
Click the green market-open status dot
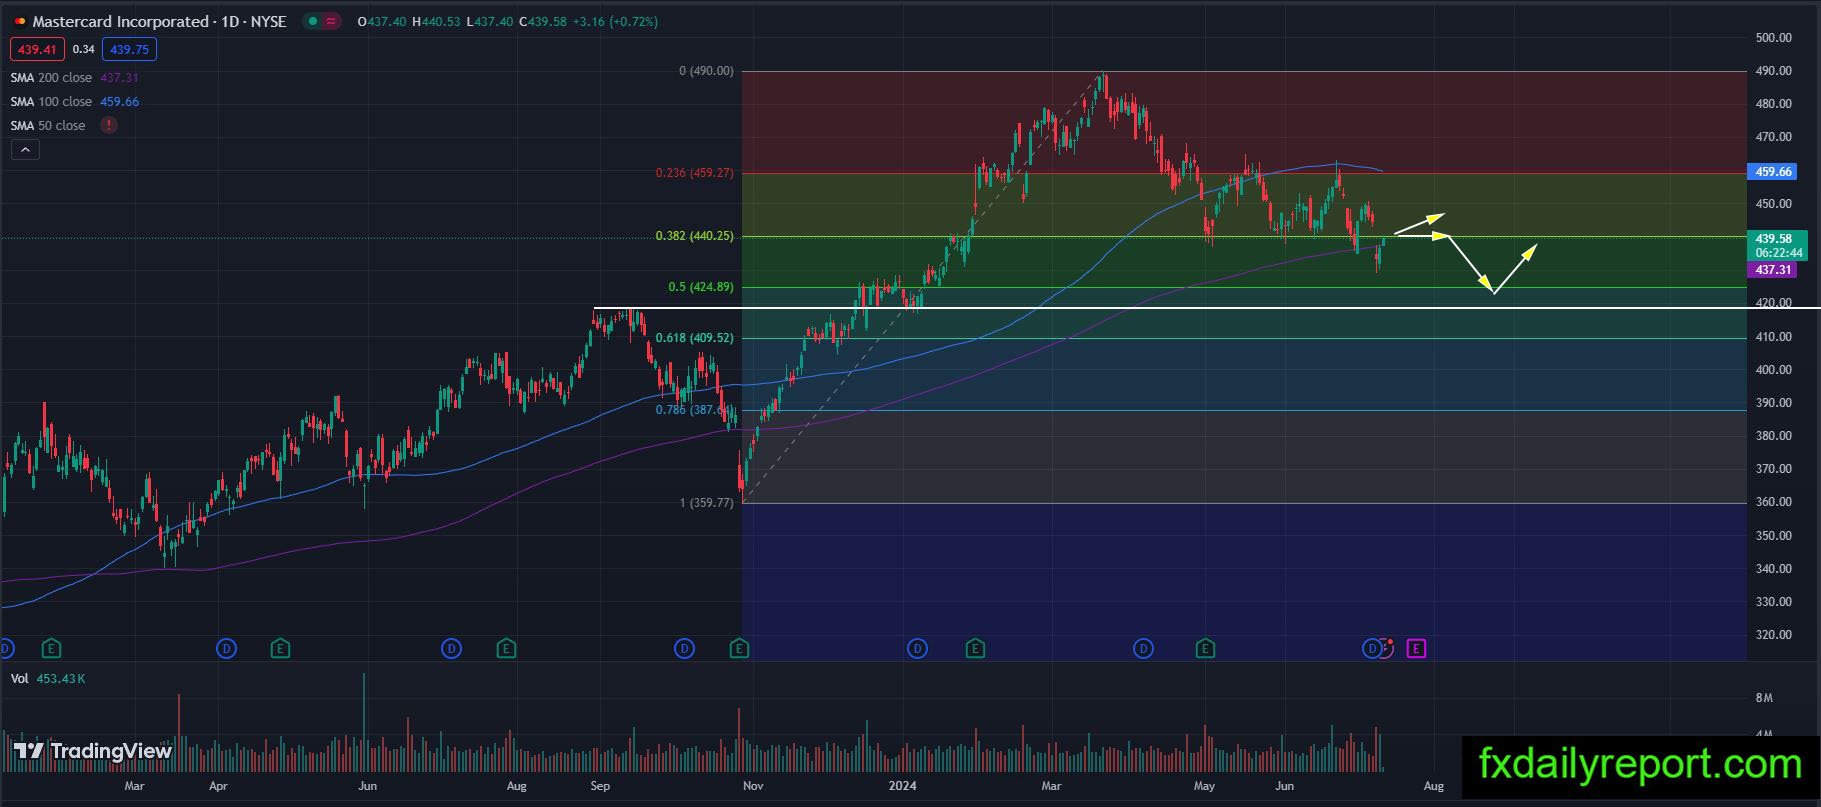click(313, 21)
